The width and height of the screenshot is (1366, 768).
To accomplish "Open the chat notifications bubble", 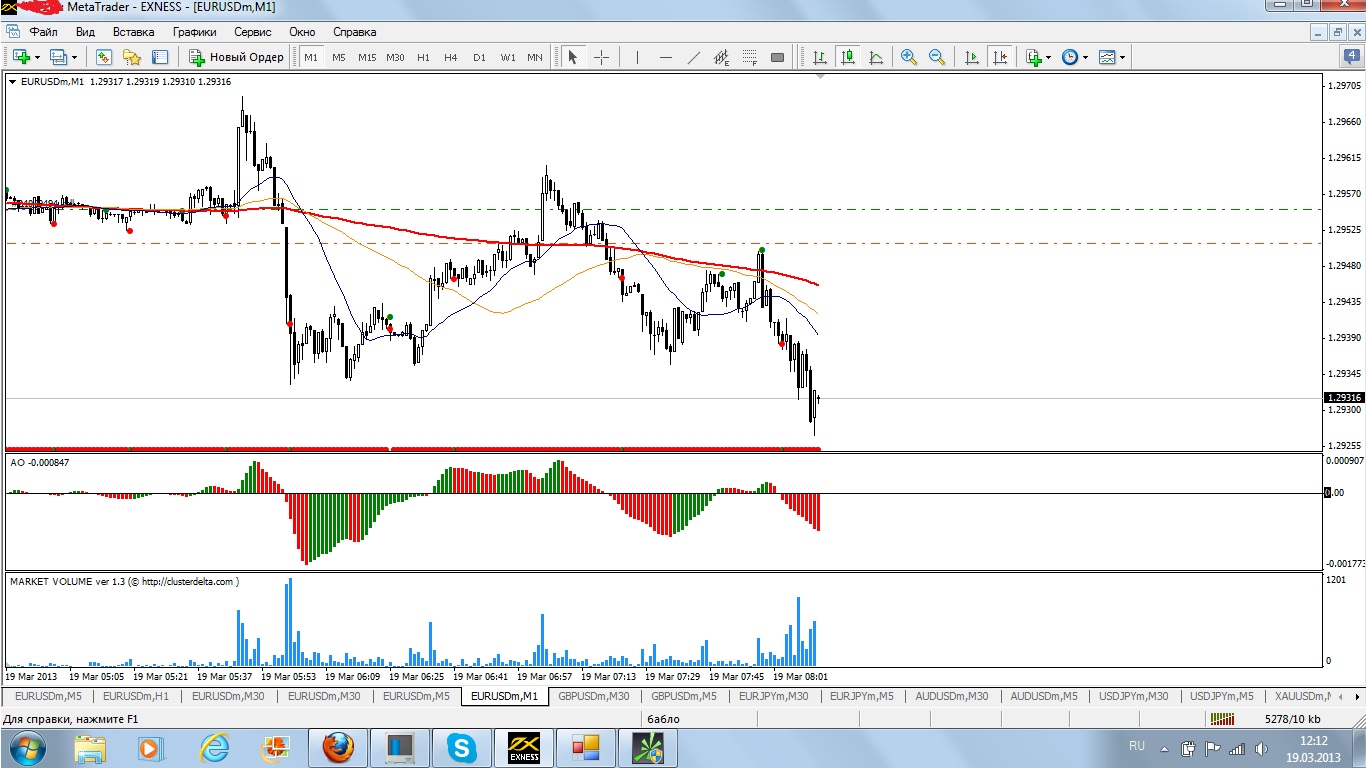I will coord(1350,57).
